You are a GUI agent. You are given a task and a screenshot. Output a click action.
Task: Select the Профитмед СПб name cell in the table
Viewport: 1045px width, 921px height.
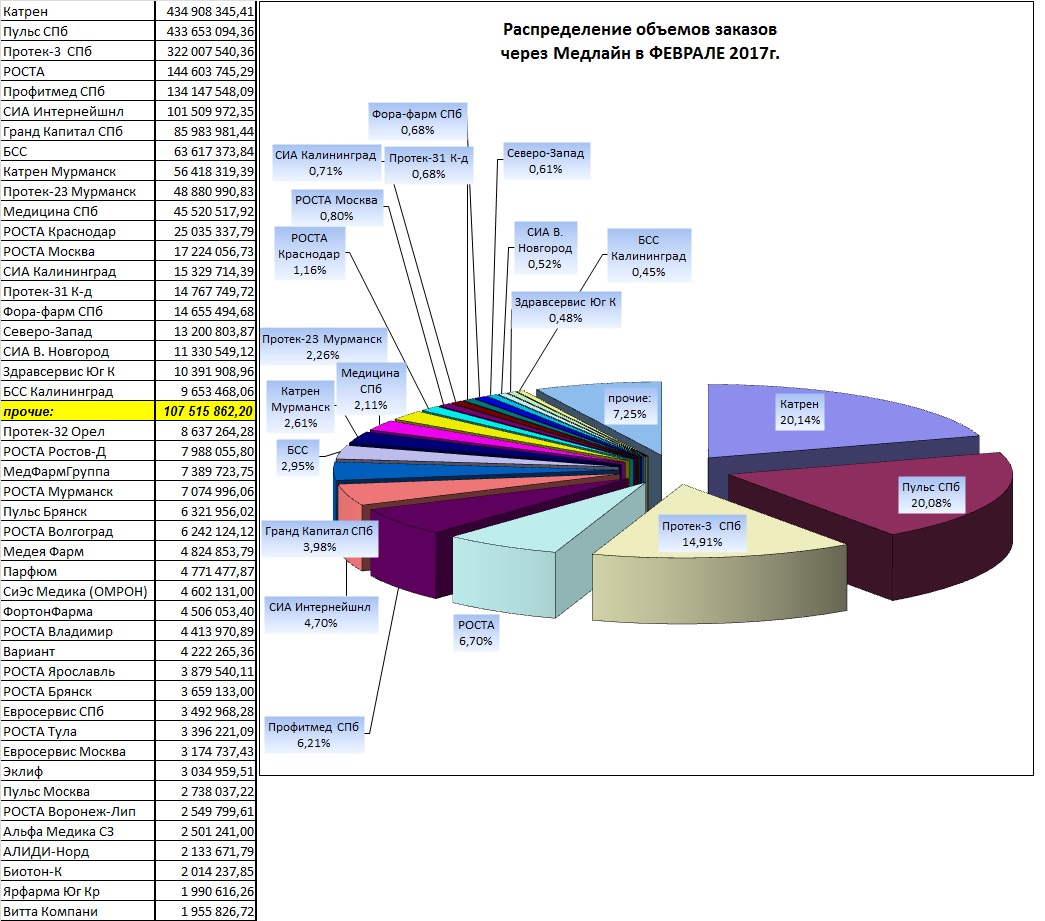[77, 91]
